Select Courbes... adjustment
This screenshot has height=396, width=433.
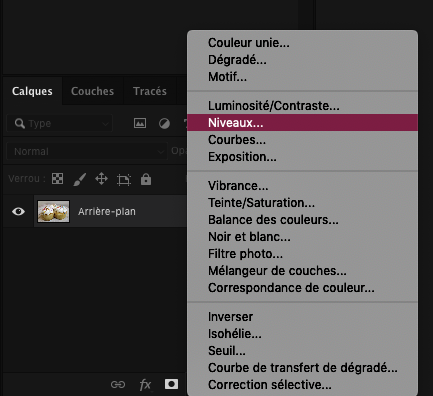(x=302, y=140)
